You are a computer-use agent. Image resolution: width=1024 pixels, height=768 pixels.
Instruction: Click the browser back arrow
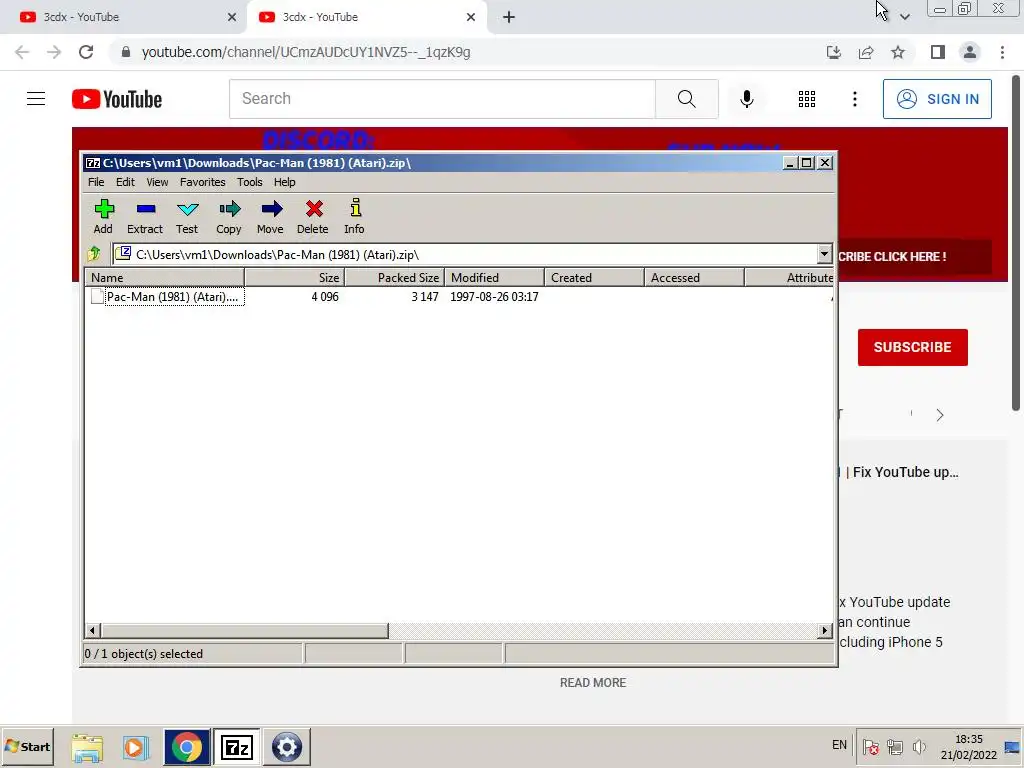22,52
